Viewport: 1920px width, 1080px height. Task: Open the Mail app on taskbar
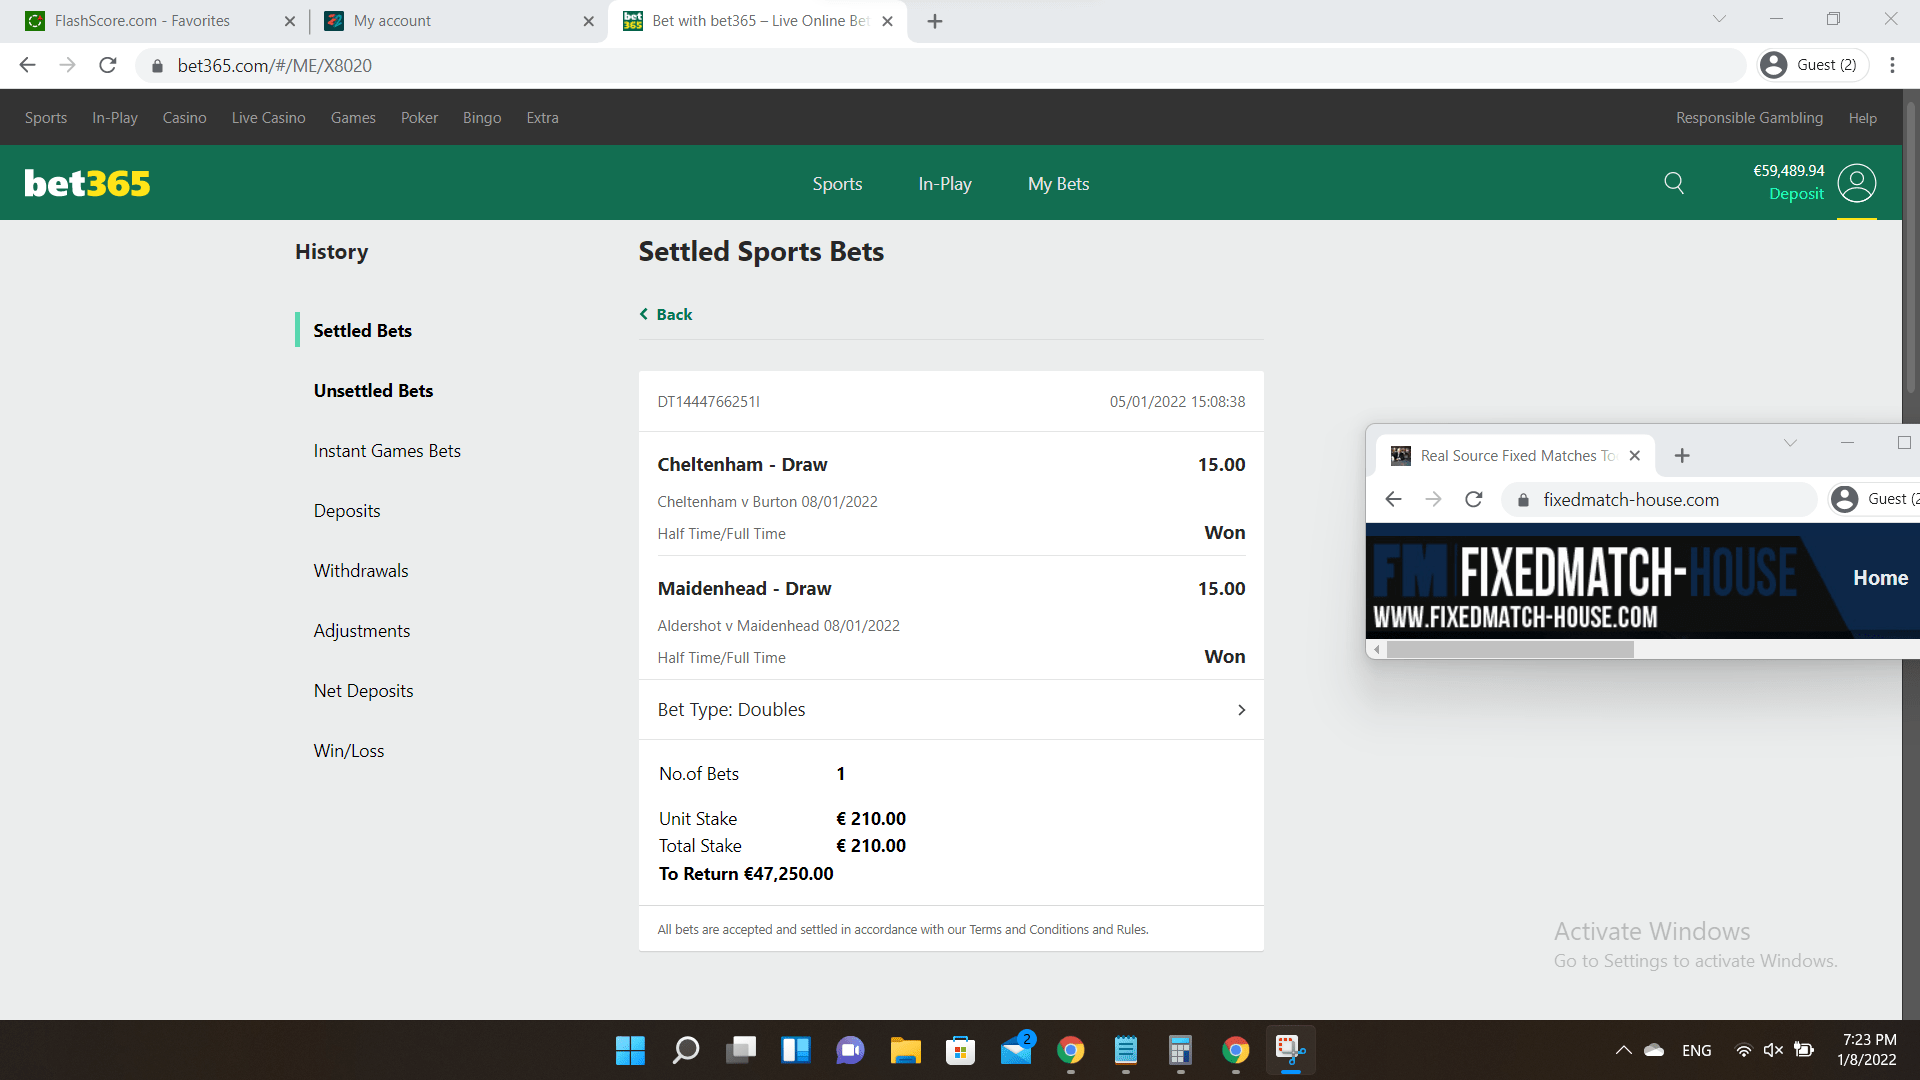[1016, 1050]
